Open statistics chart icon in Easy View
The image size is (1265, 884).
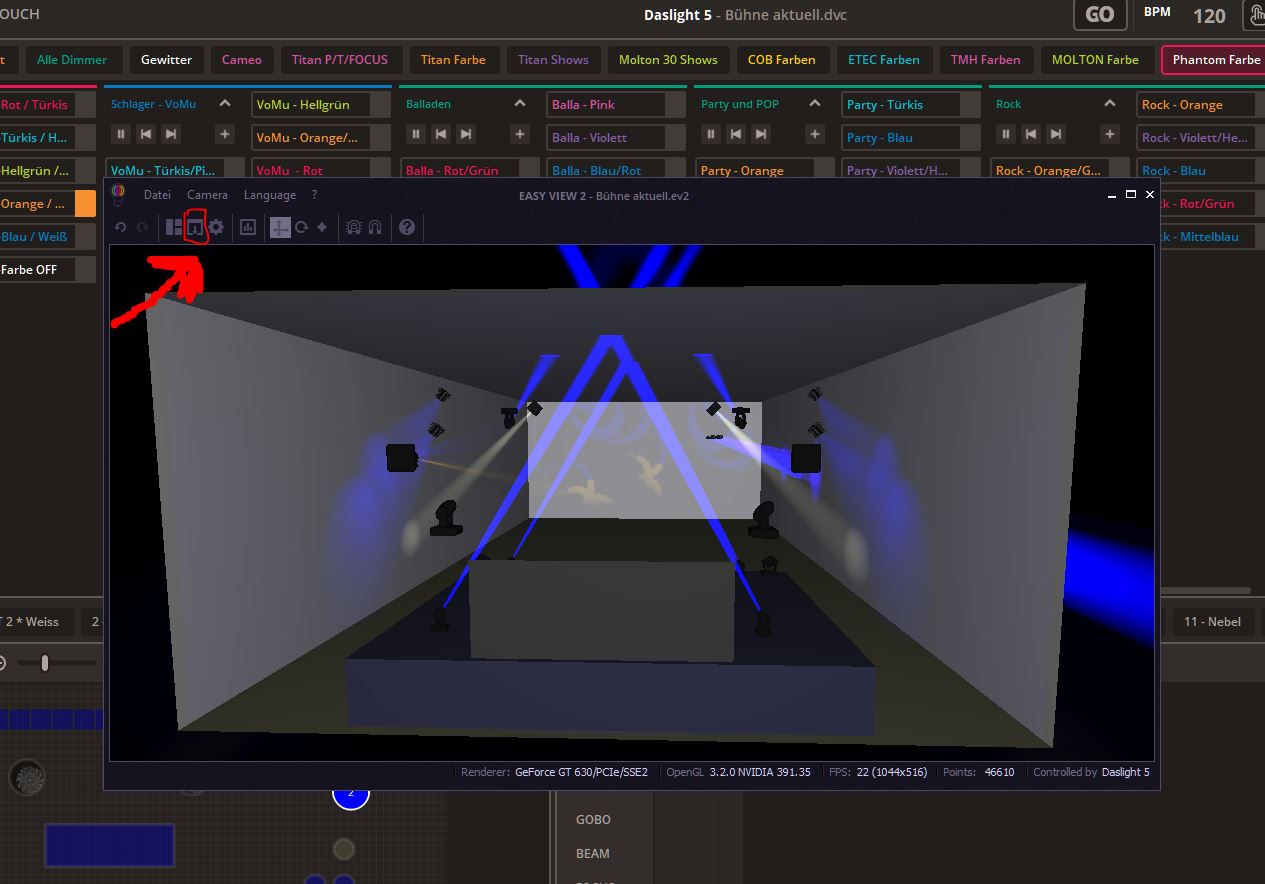coord(248,227)
